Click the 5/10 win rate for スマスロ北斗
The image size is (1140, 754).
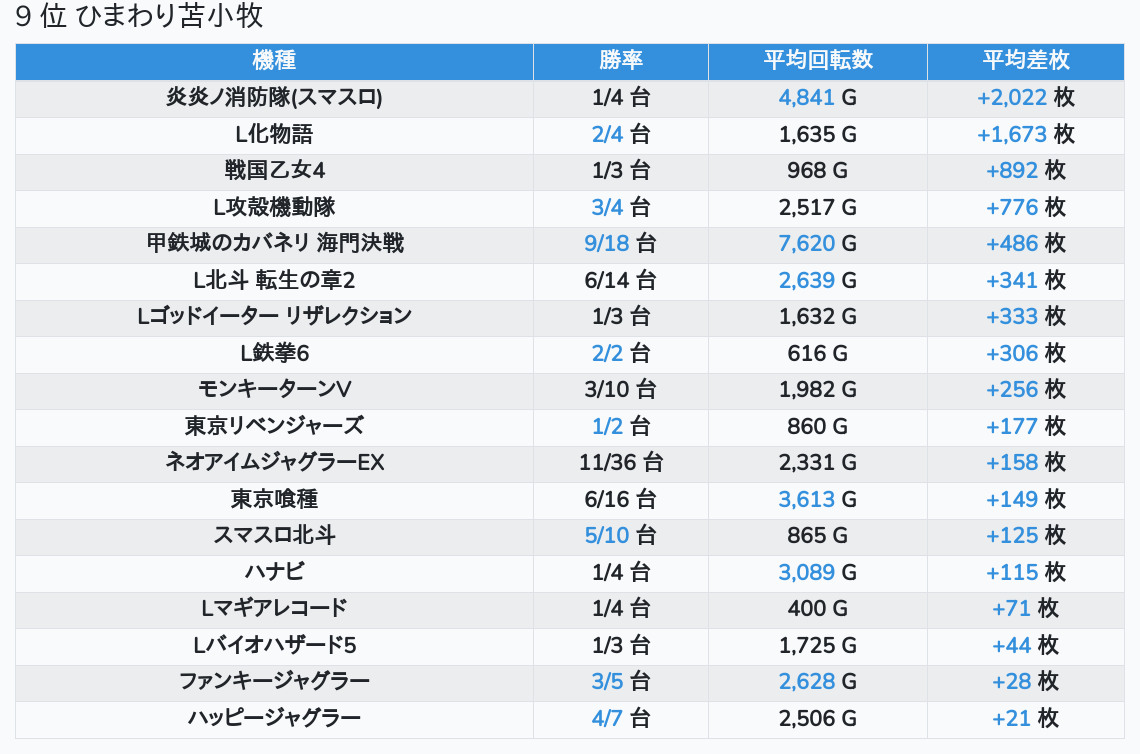[607, 536]
